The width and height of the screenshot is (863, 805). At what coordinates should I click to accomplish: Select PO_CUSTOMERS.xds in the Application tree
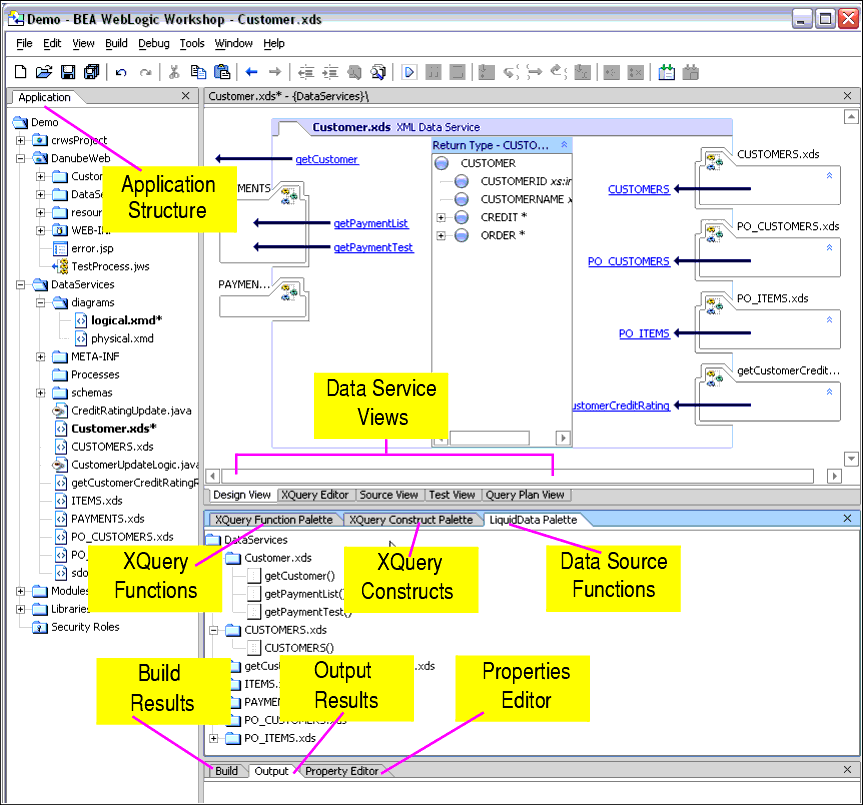pyautogui.click(x=122, y=536)
